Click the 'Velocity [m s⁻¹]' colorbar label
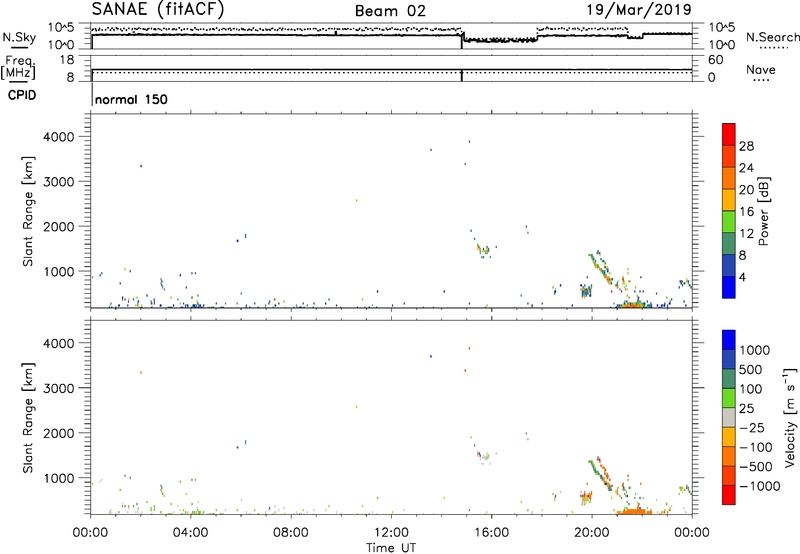The width and height of the screenshot is (800, 554). click(x=790, y=417)
